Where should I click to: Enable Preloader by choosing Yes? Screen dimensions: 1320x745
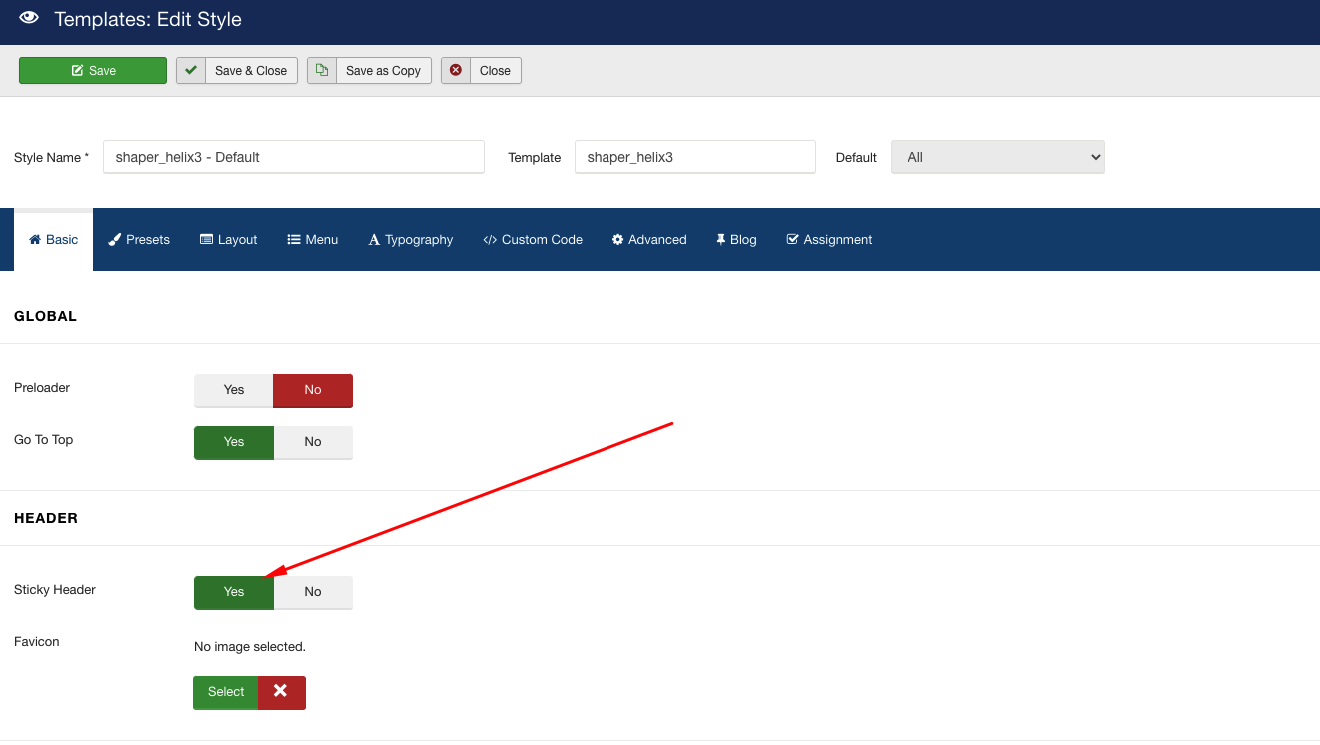click(234, 390)
